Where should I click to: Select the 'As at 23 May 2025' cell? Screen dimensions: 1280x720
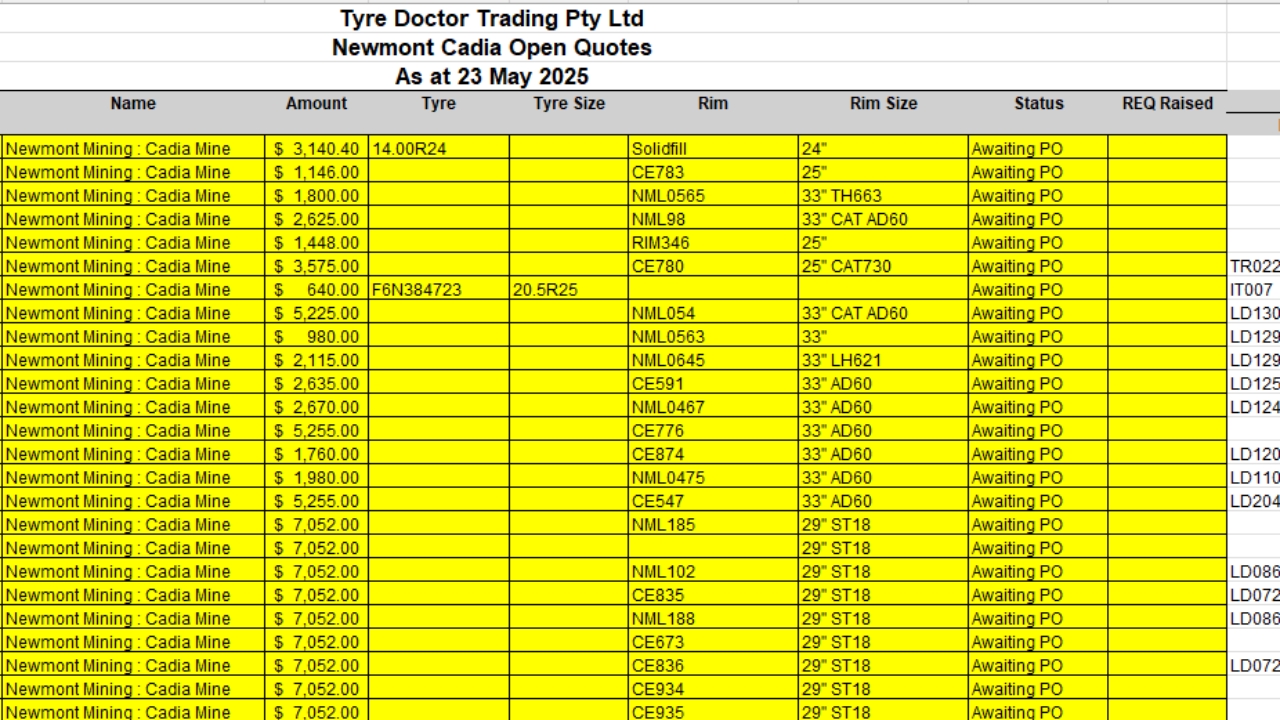pyautogui.click(x=492, y=77)
